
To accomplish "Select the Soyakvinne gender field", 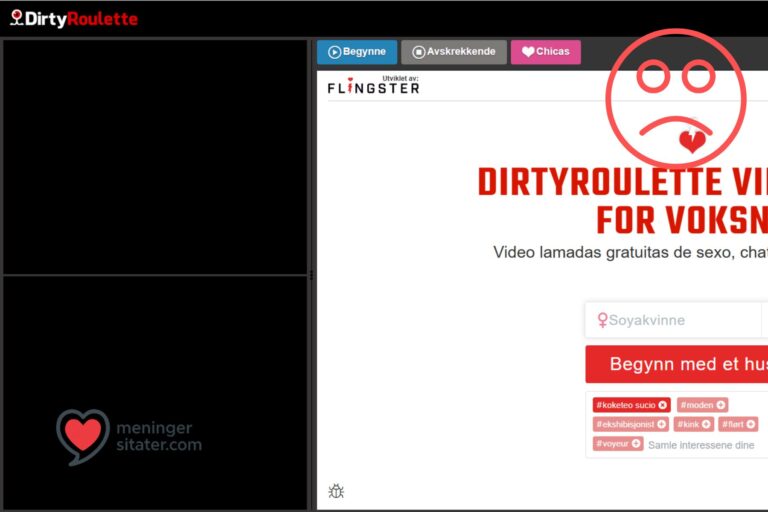I will (673, 320).
